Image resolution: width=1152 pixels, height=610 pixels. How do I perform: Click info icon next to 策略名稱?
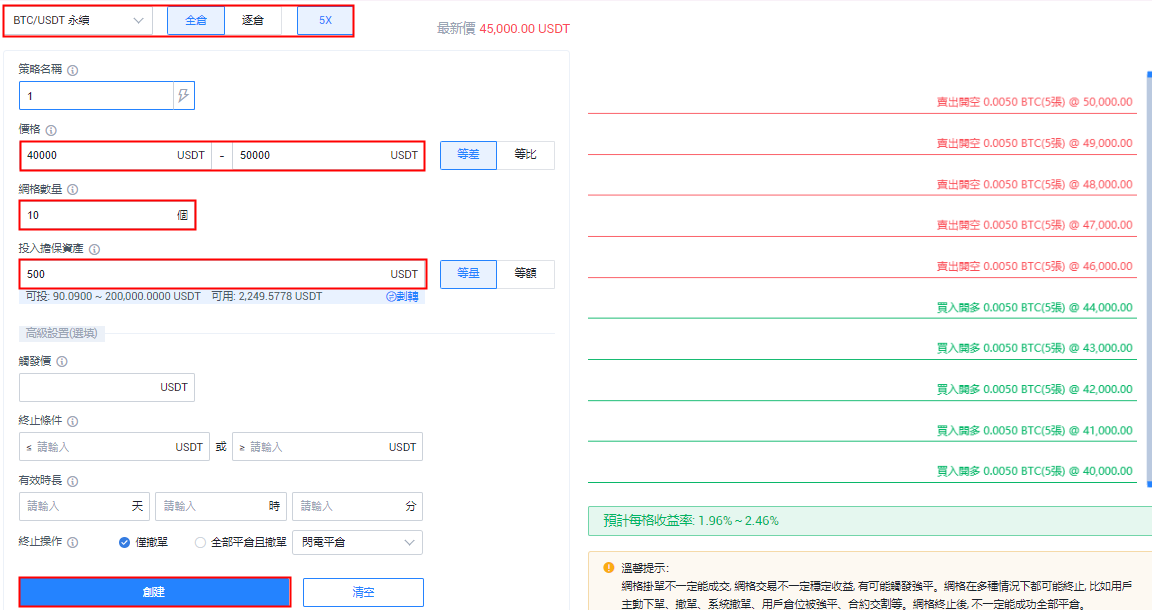[x=73, y=71]
